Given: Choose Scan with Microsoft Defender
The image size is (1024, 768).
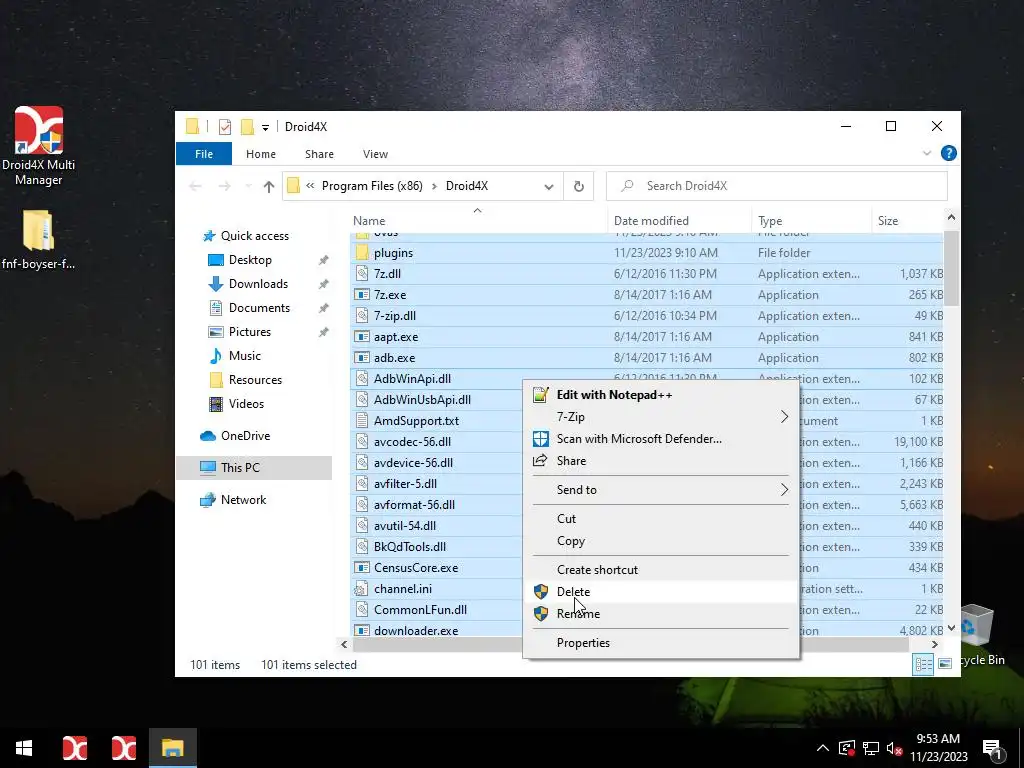Looking at the screenshot, I should (661, 439).
